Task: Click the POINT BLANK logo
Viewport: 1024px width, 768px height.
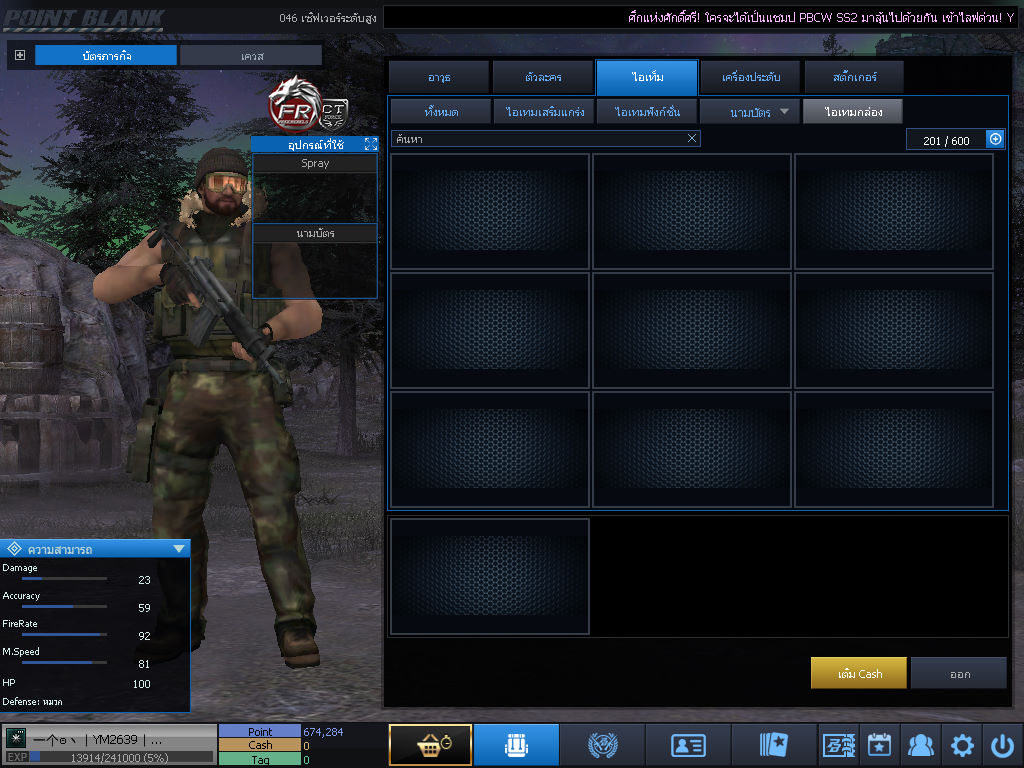Action: click(x=83, y=20)
